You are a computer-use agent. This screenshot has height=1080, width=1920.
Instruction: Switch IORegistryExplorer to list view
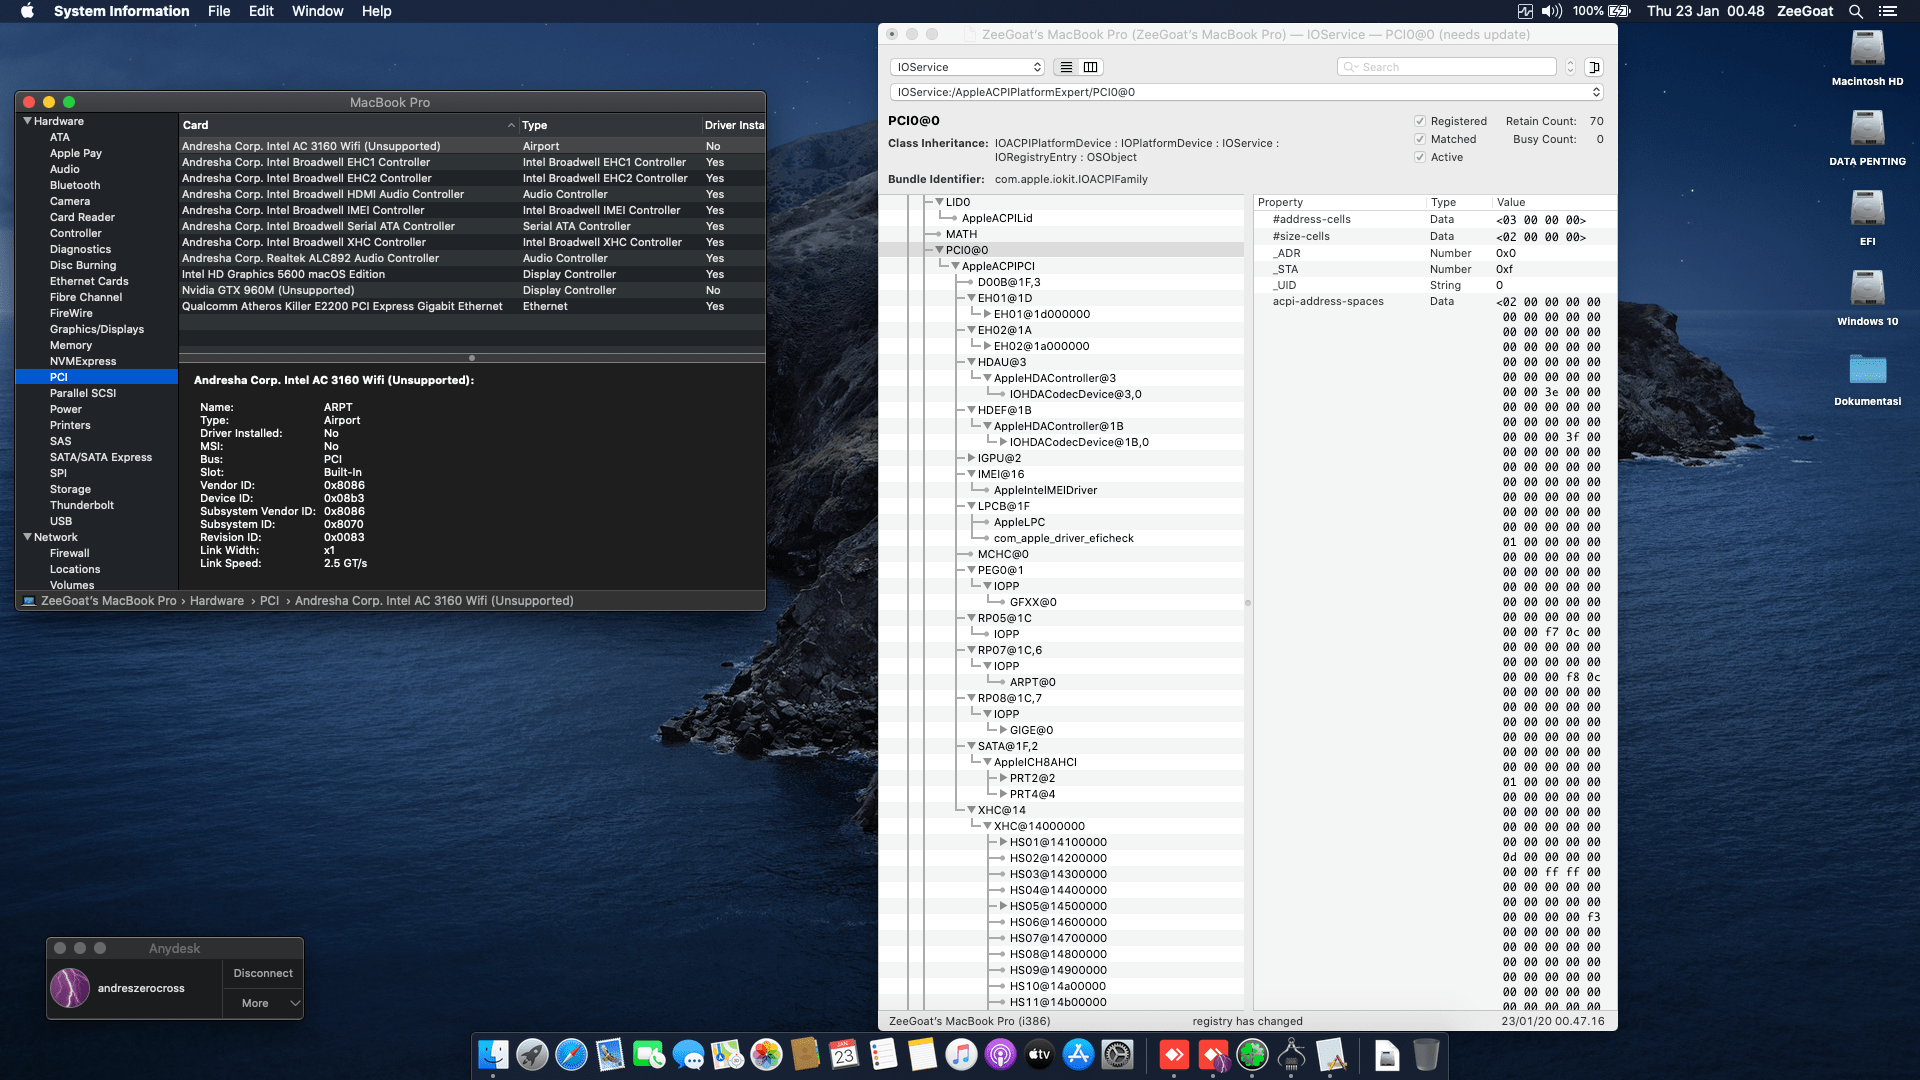click(1066, 67)
